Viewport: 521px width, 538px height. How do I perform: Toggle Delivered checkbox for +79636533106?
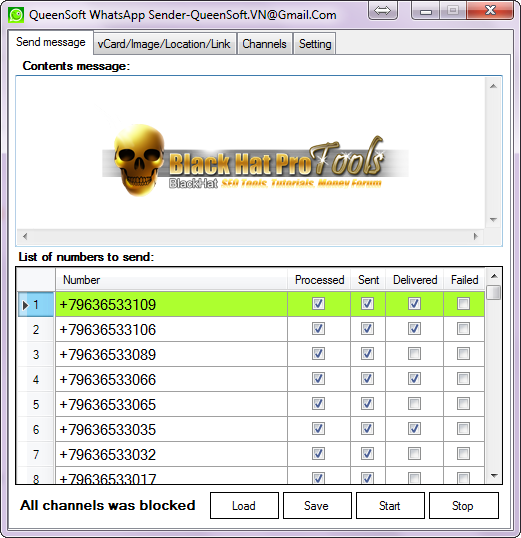pyautogui.click(x=414, y=329)
